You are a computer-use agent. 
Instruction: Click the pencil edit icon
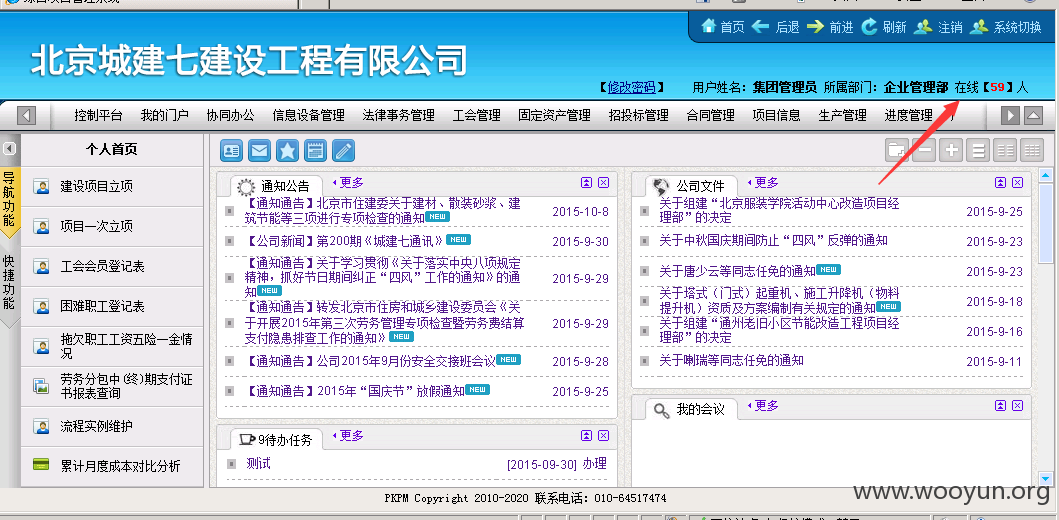(343, 150)
